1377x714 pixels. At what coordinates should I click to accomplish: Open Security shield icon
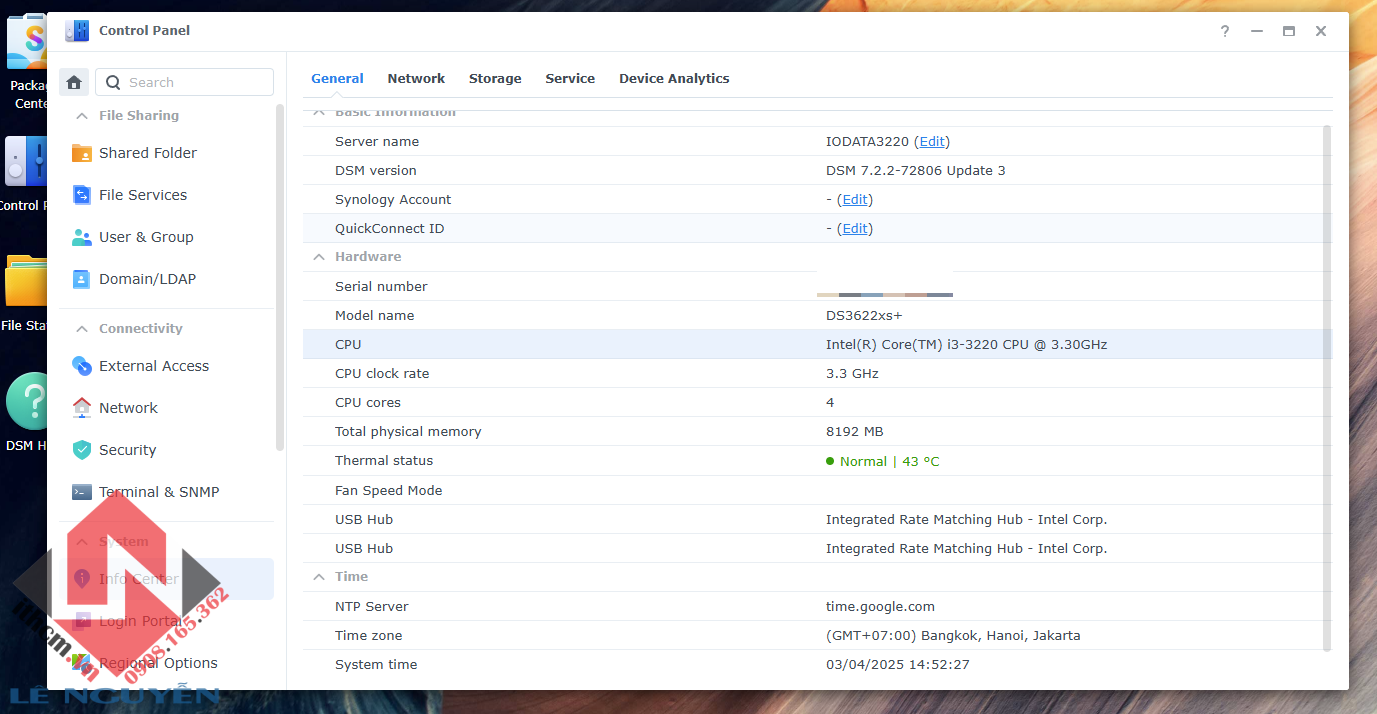click(x=82, y=450)
